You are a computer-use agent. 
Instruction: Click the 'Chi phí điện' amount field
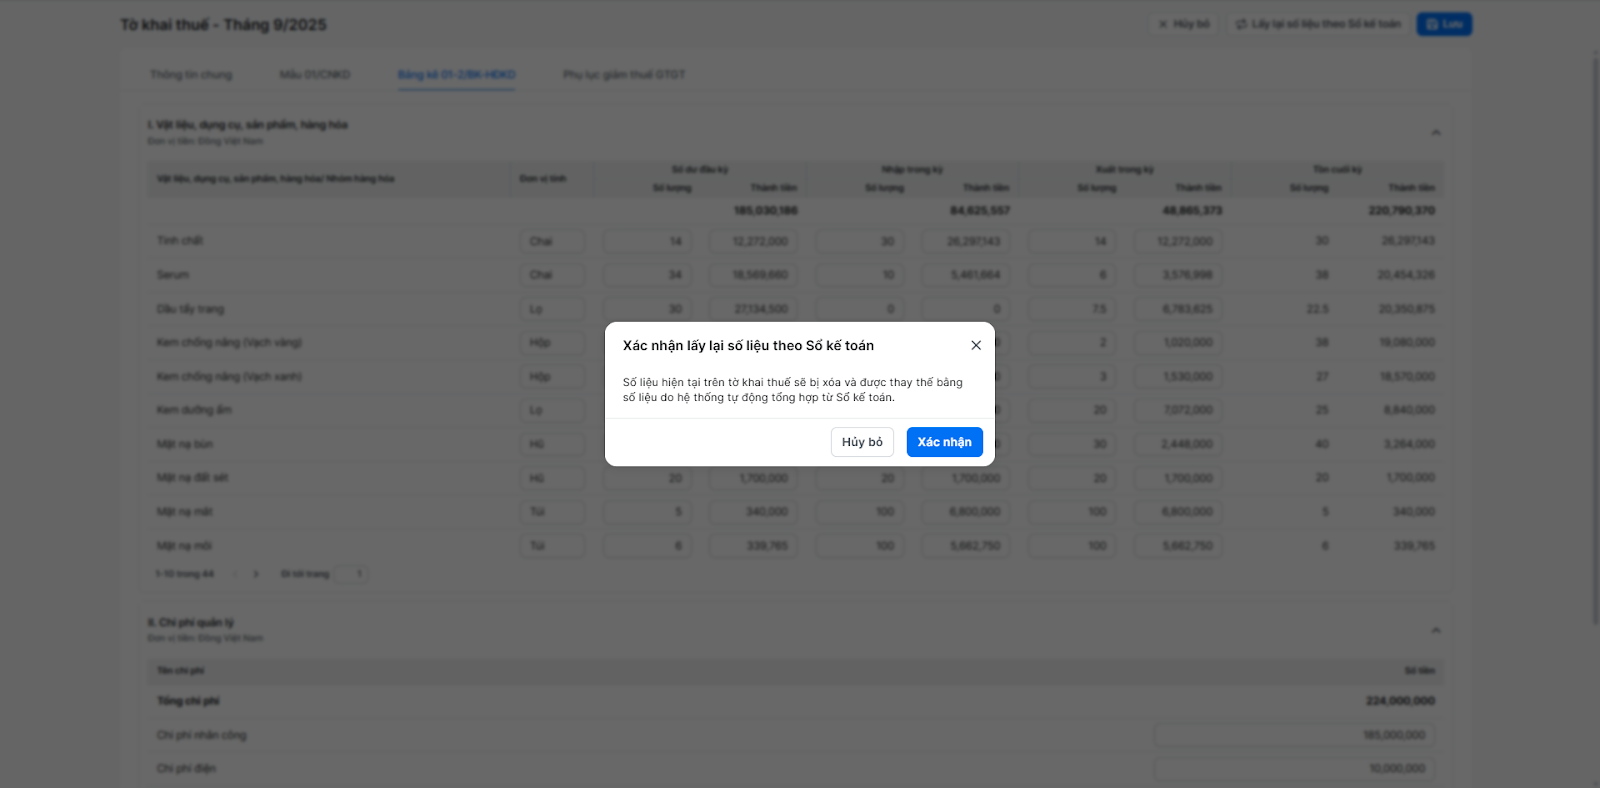pyautogui.click(x=1295, y=769)
